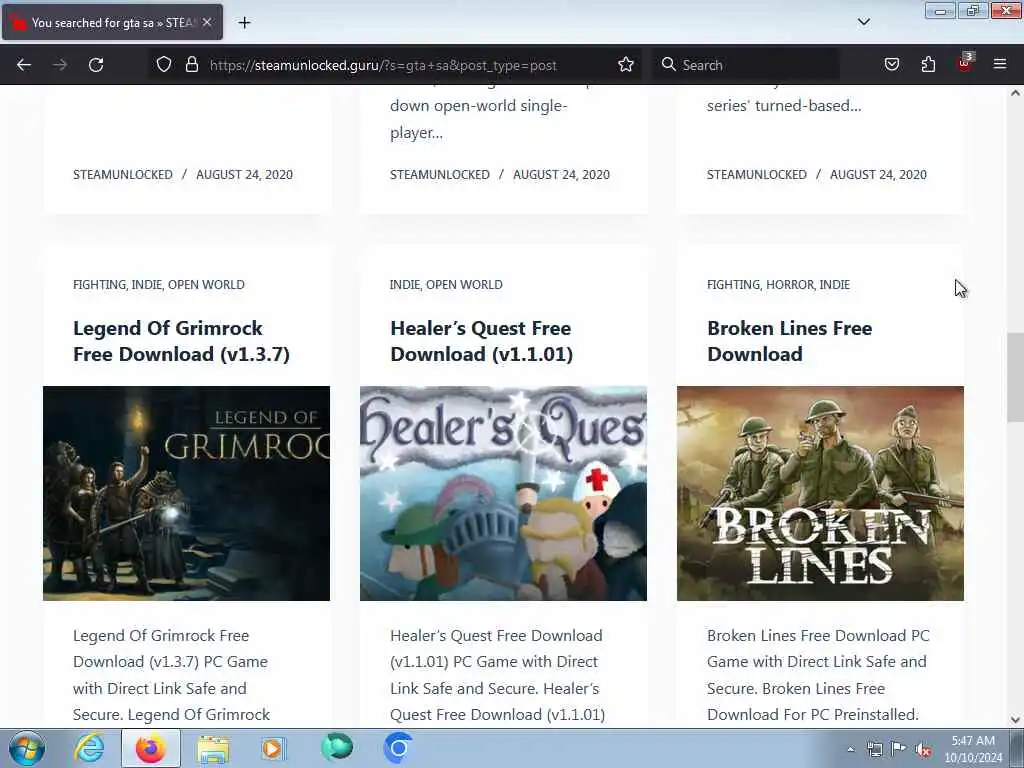The height and width of the screenshot is (768, 1024).
Task: Click OPEN WORLD category above Legend Of Grimrock
Action: (206, 285)
